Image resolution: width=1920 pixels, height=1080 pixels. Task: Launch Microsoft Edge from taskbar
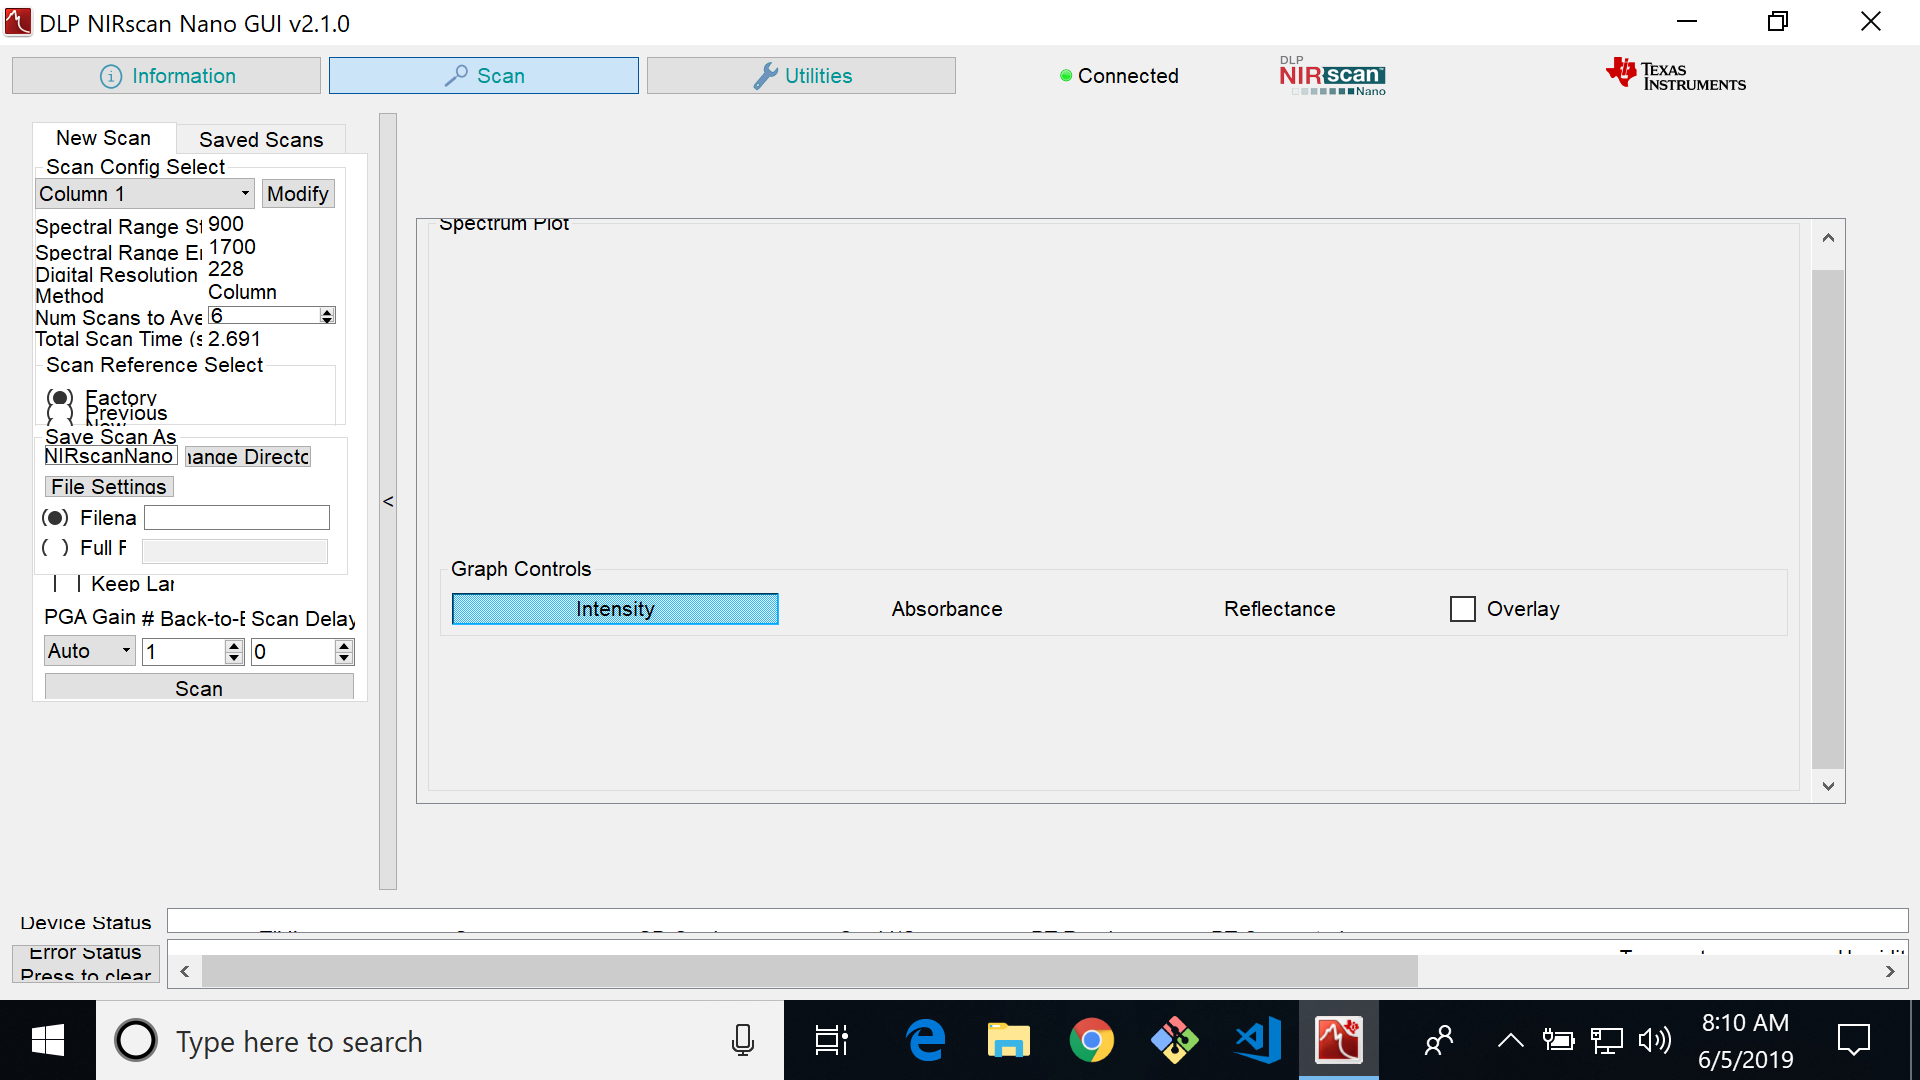click(925, 1041)
